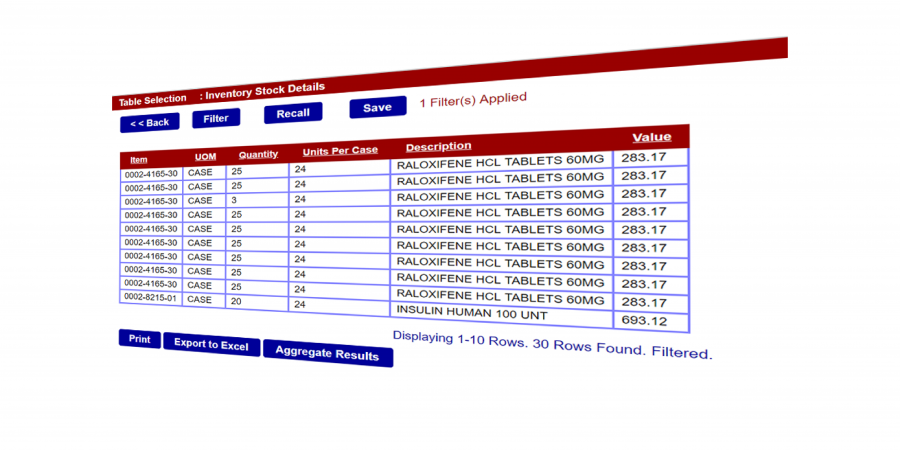Image resolution: width=900 pixels, height=450 pixels.
Task: Save the current filter
Action: point(378,107)
